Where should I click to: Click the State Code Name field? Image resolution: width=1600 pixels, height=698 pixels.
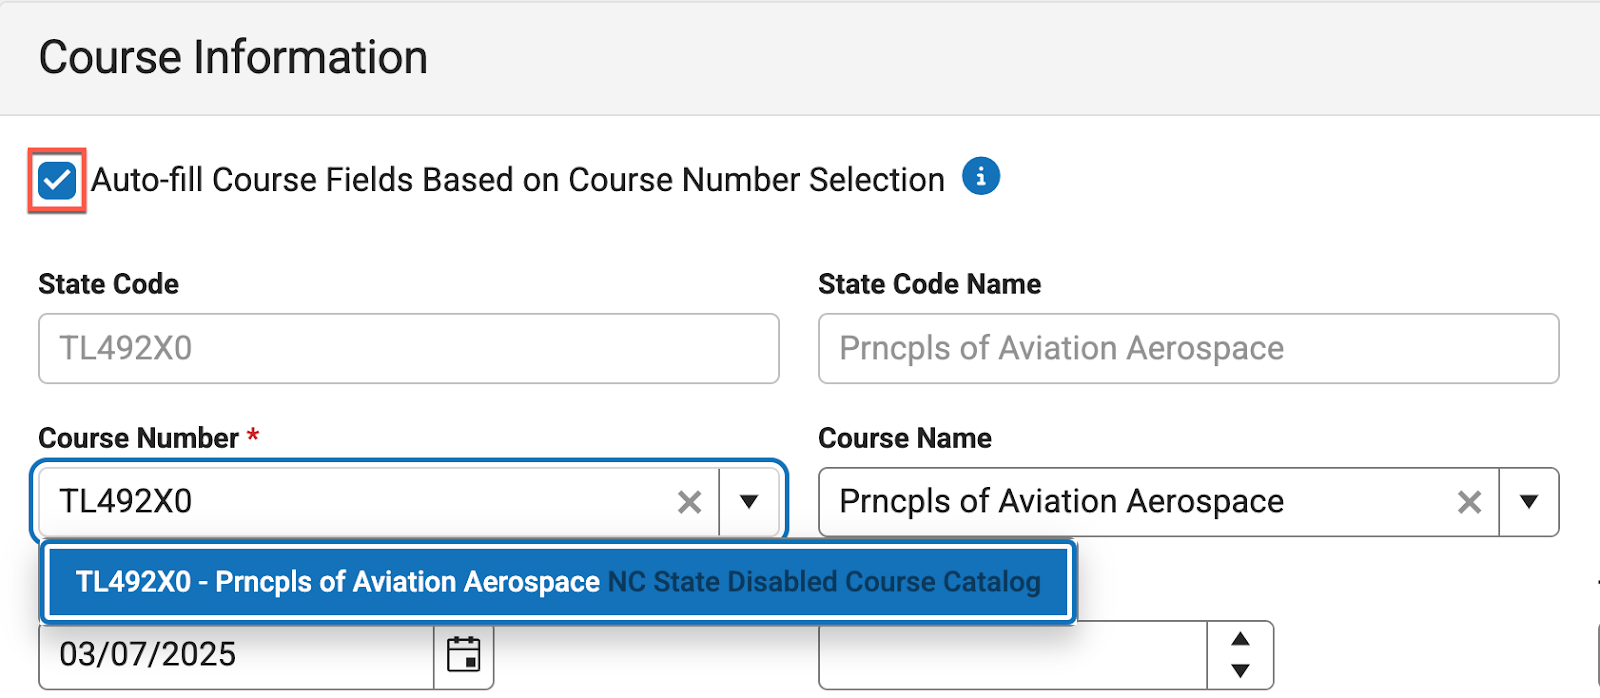point(1188,349)
